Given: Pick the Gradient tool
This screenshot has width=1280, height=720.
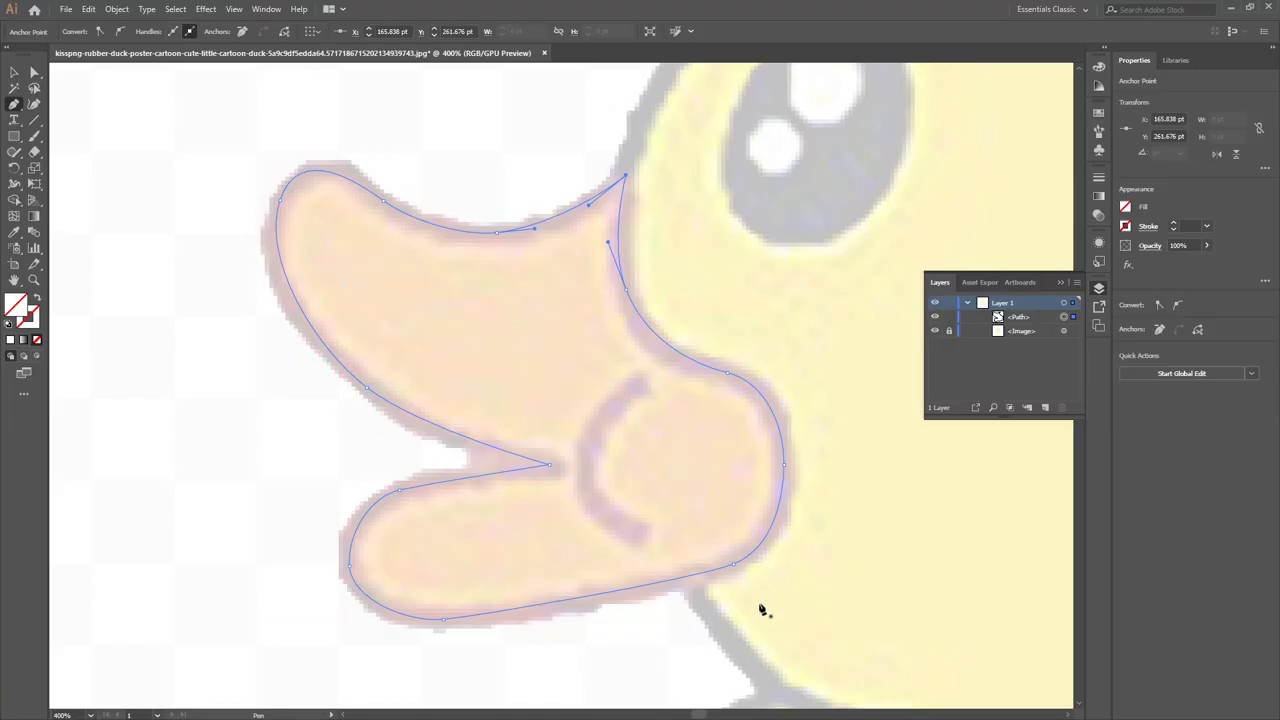Looking at the screenshot, I should tap(34, 216).
